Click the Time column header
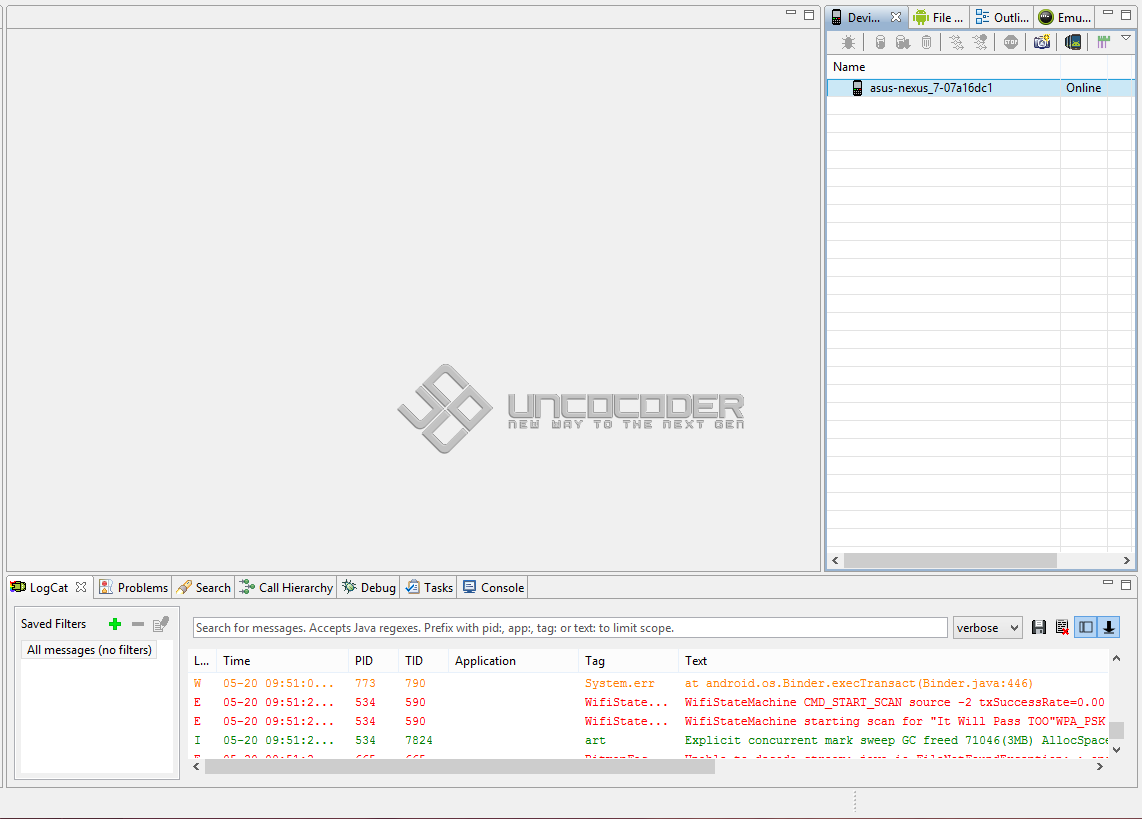The image size is (1142, 819). coord(283,661)
